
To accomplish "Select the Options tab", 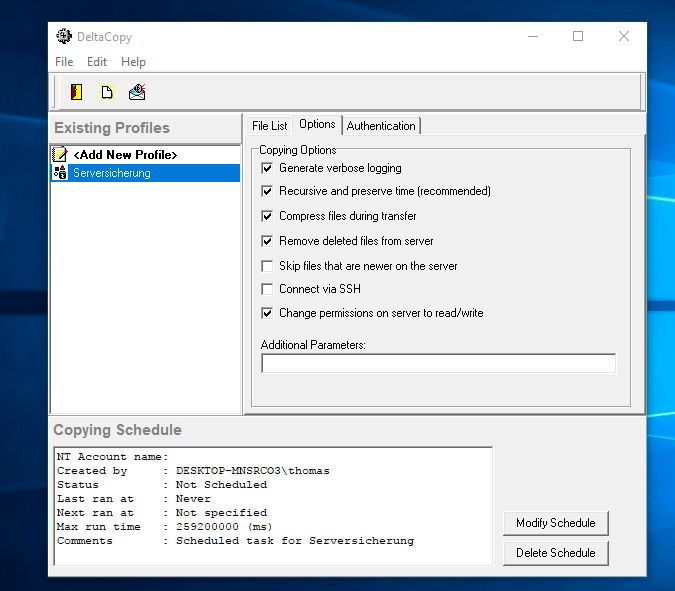I will click(x=317, y=124).
